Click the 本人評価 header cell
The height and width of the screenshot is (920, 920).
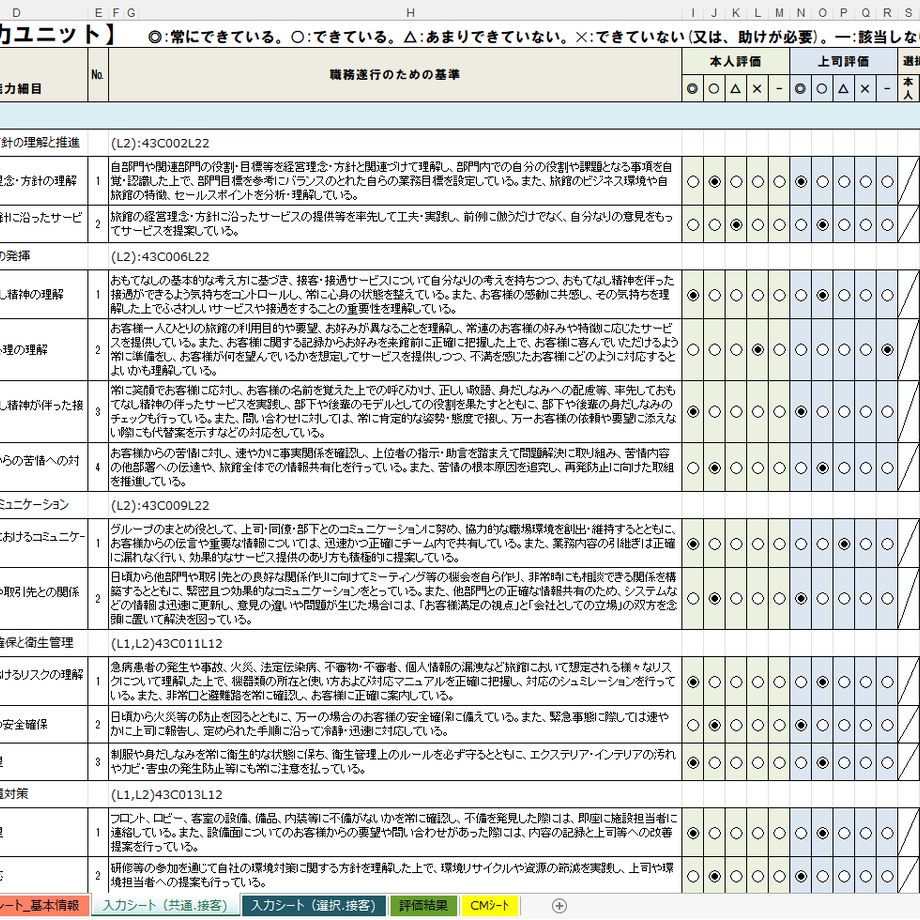(736, 62)
